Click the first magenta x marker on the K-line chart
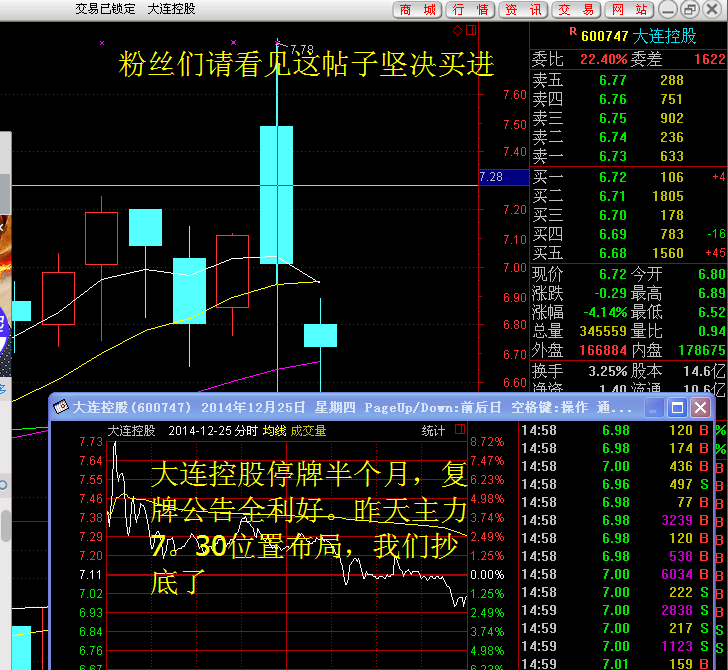This screenshot has width=728, height=670. tap(102, 43)
